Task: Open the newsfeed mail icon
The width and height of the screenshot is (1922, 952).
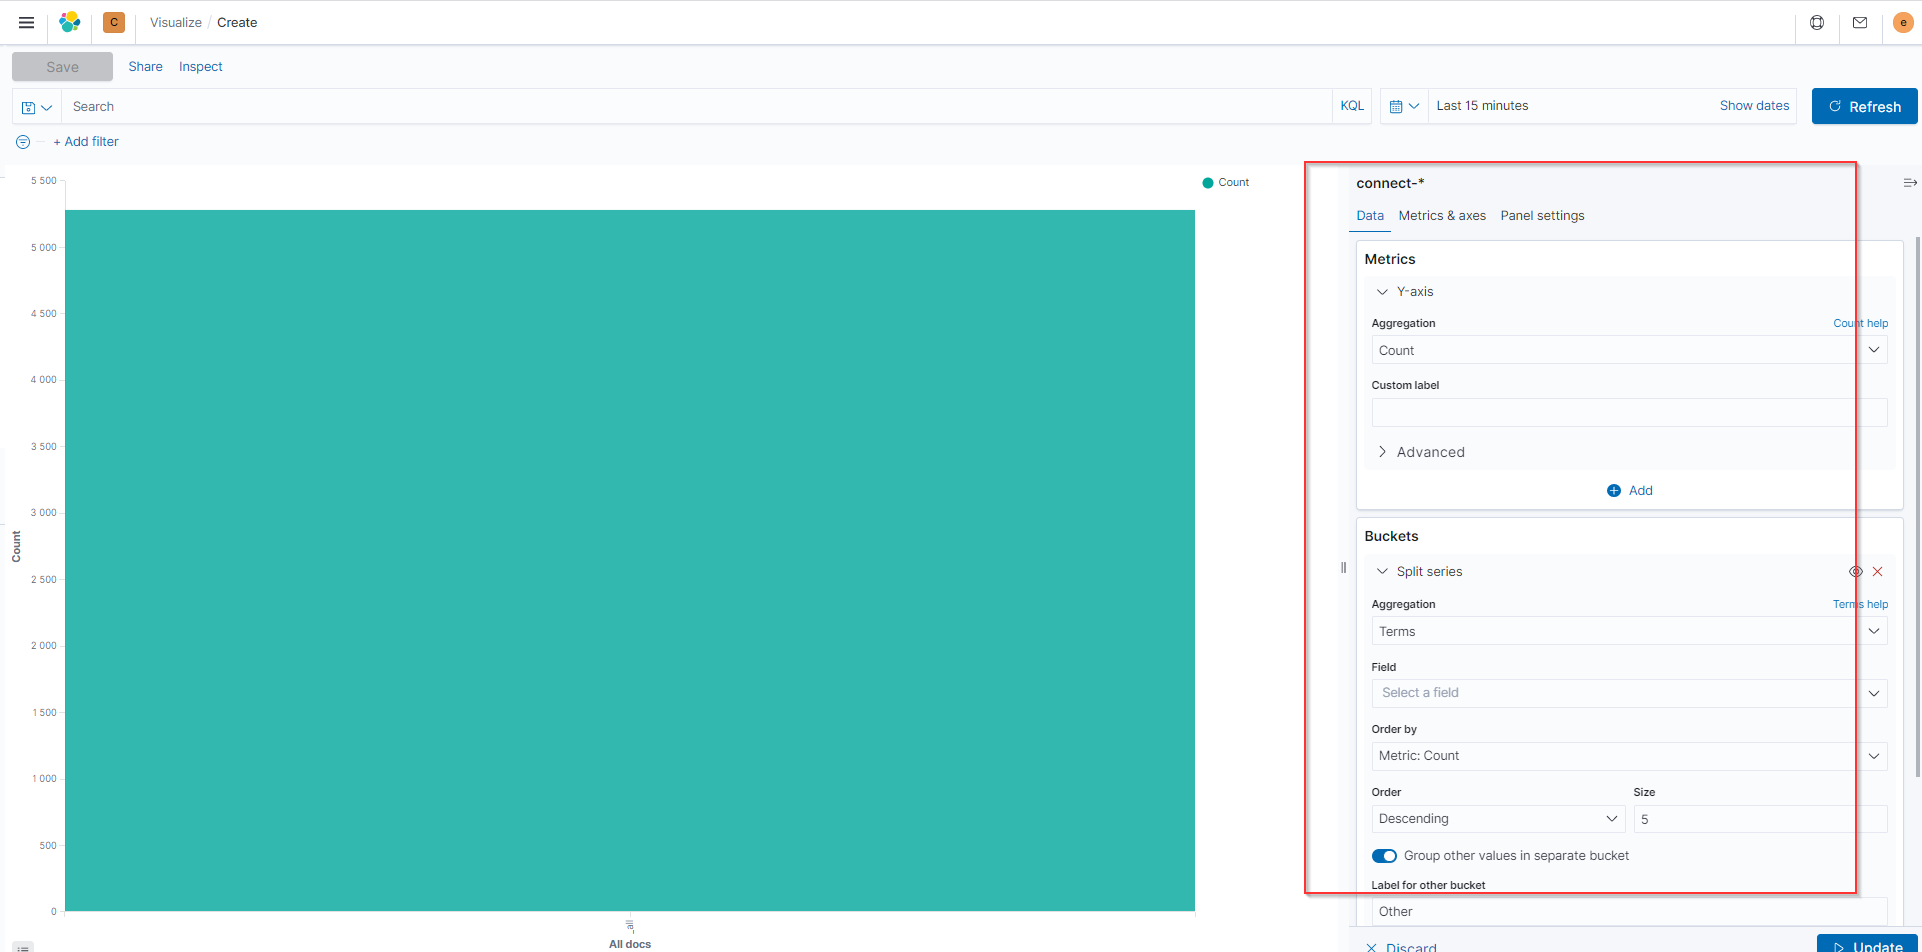Action: pos(1860,22)
